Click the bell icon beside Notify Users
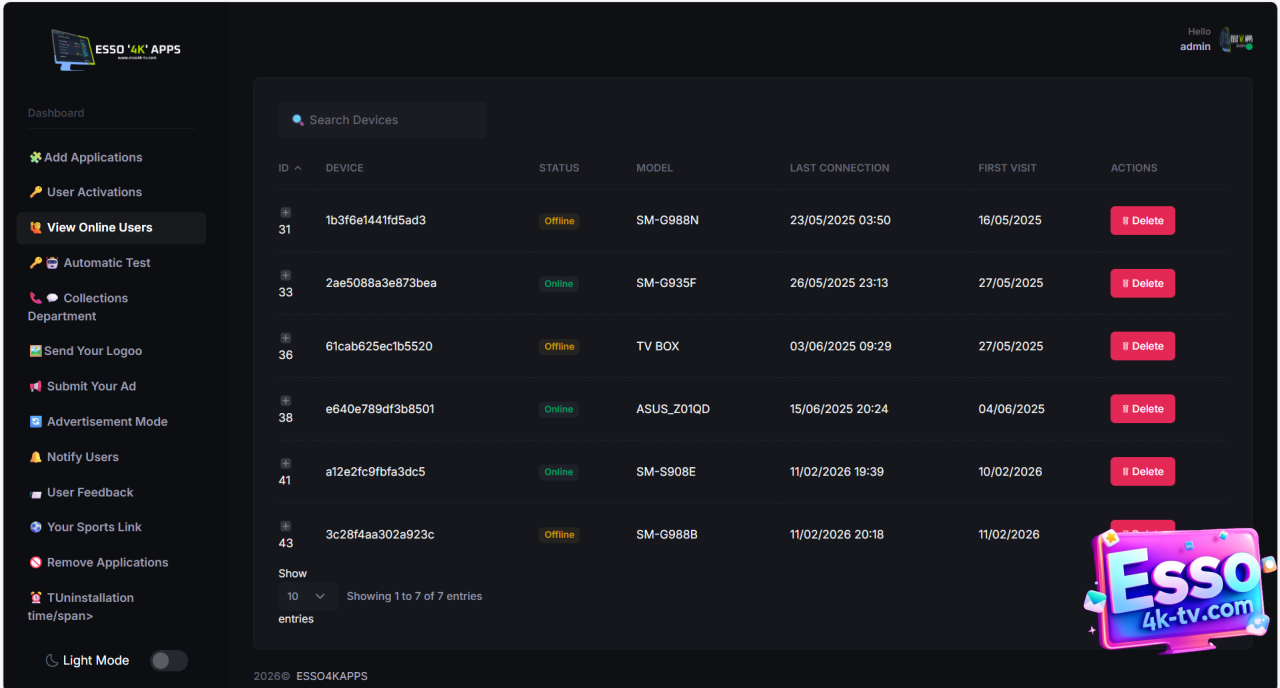Image resolution: width=1280 pixels, height=688 pixels. tap(36, 457)
